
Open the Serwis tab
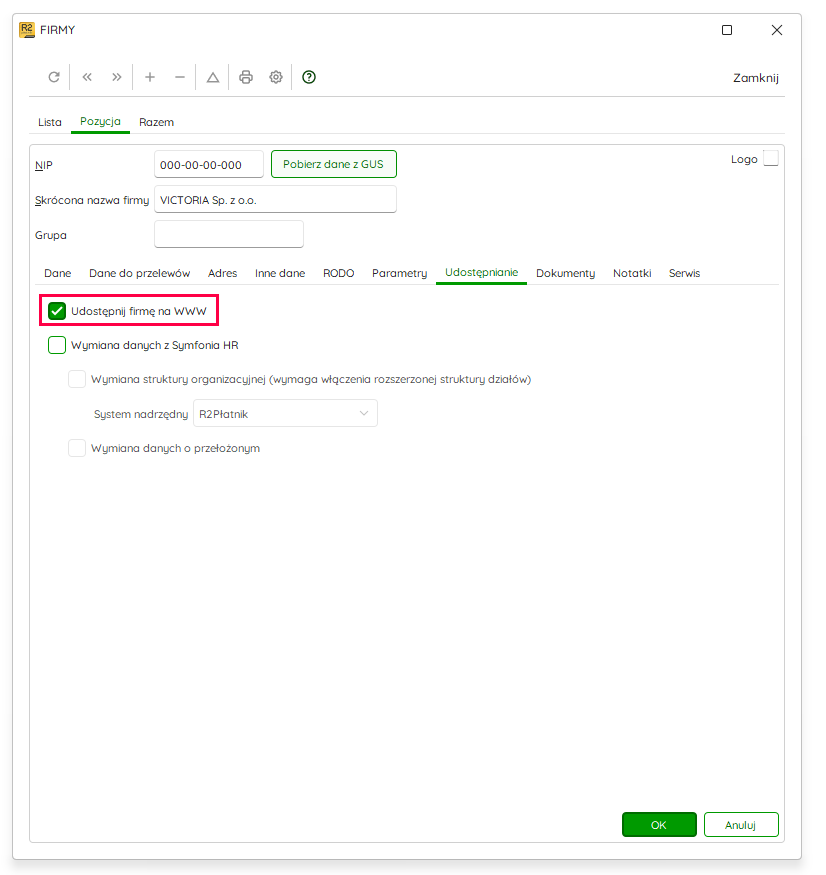(x=684, y=273)
